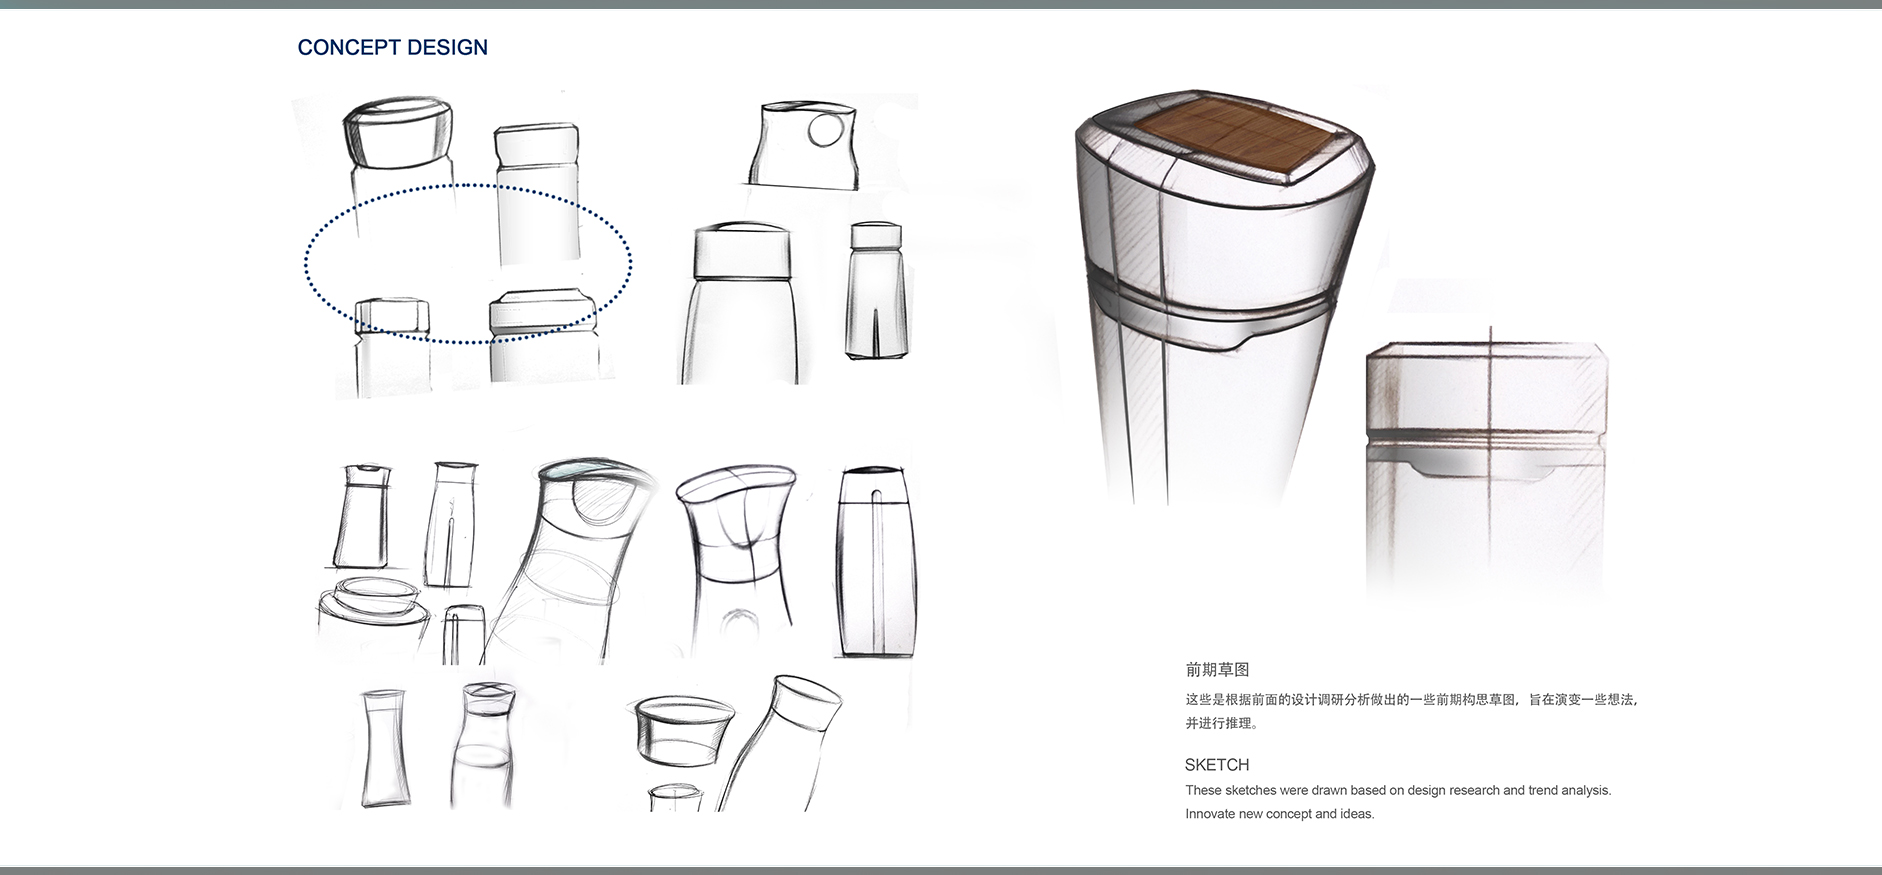Select the wide bottle sketch with flat cap

[741, 304]
